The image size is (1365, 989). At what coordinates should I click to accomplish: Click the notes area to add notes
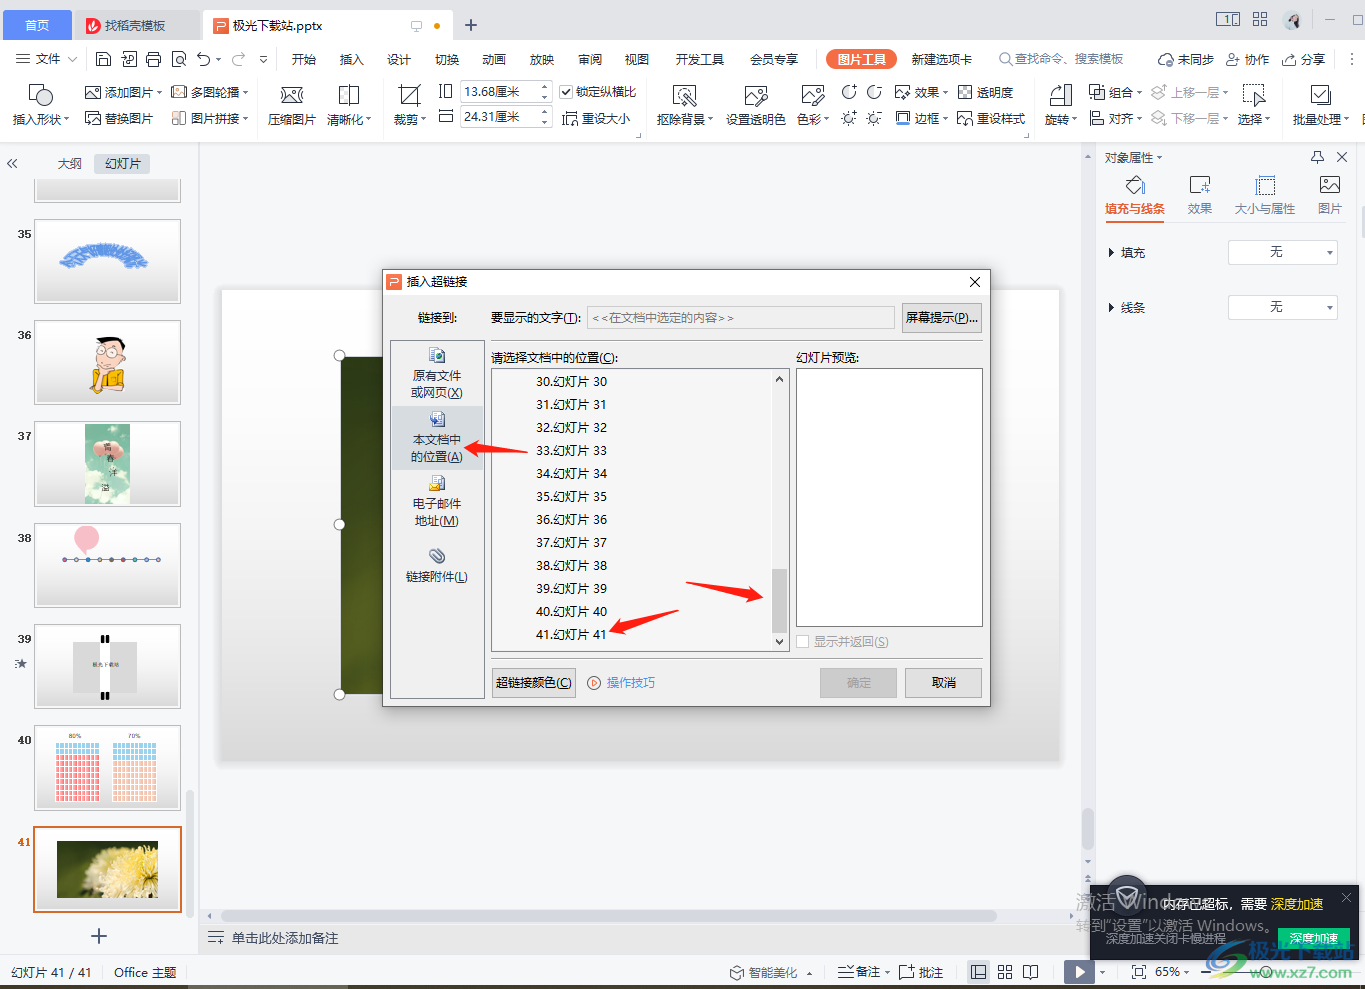[x=285, y=938]
